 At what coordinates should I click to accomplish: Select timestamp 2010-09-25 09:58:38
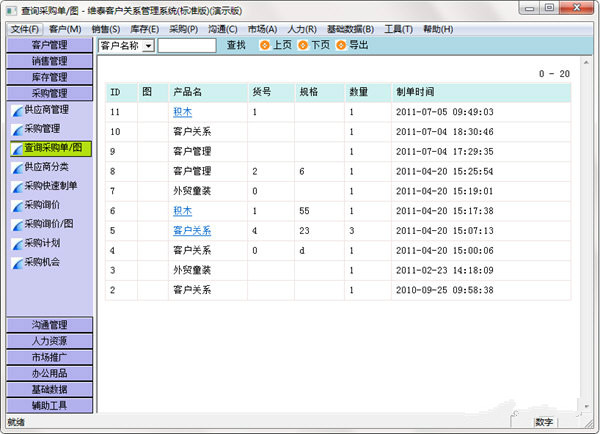point(445,290)
